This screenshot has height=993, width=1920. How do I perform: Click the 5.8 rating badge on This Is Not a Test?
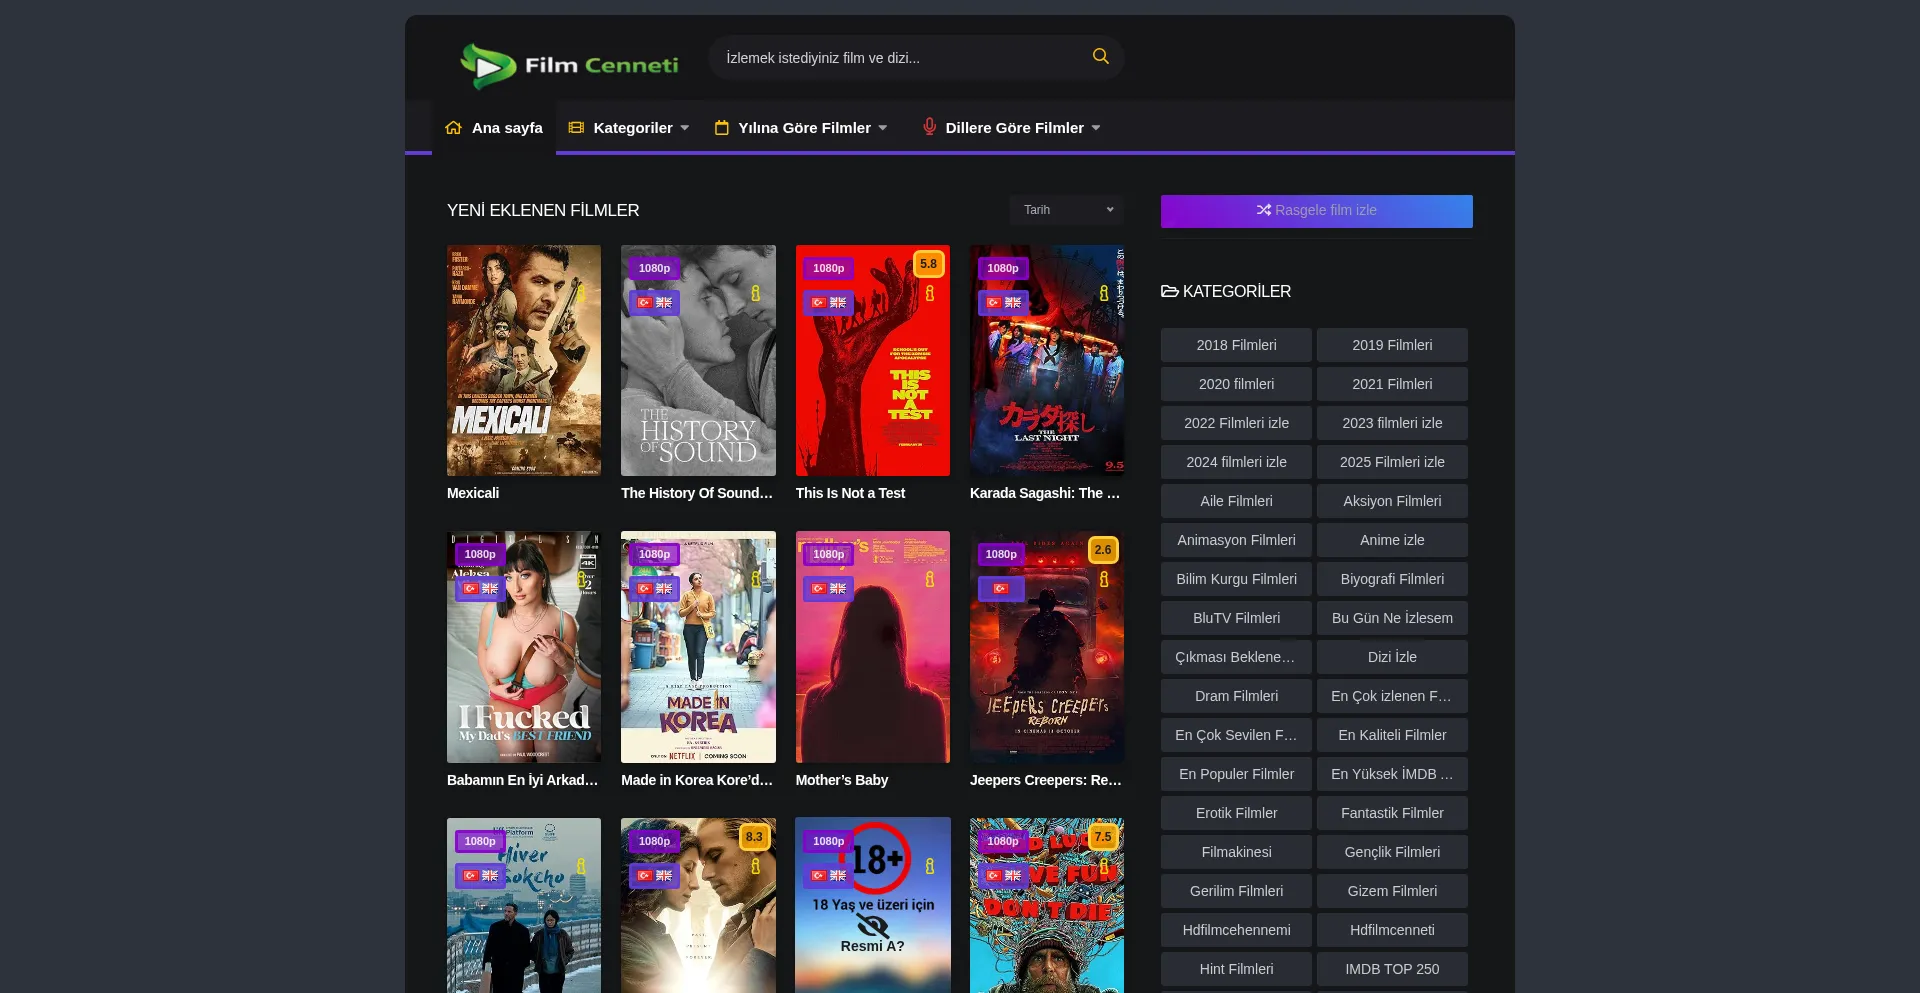point(928,264)
